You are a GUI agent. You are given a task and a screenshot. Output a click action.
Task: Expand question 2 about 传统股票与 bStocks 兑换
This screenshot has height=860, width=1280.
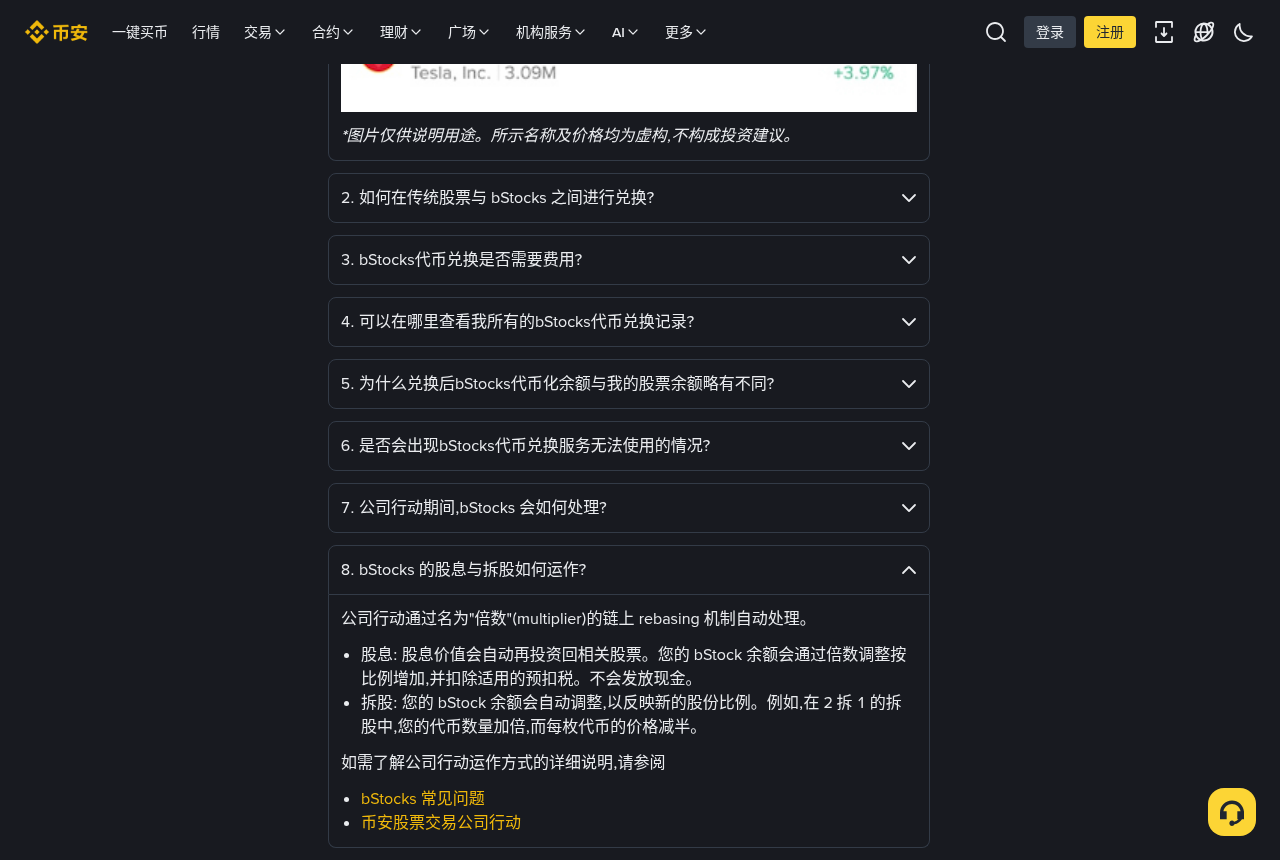[x=629, y=198]
